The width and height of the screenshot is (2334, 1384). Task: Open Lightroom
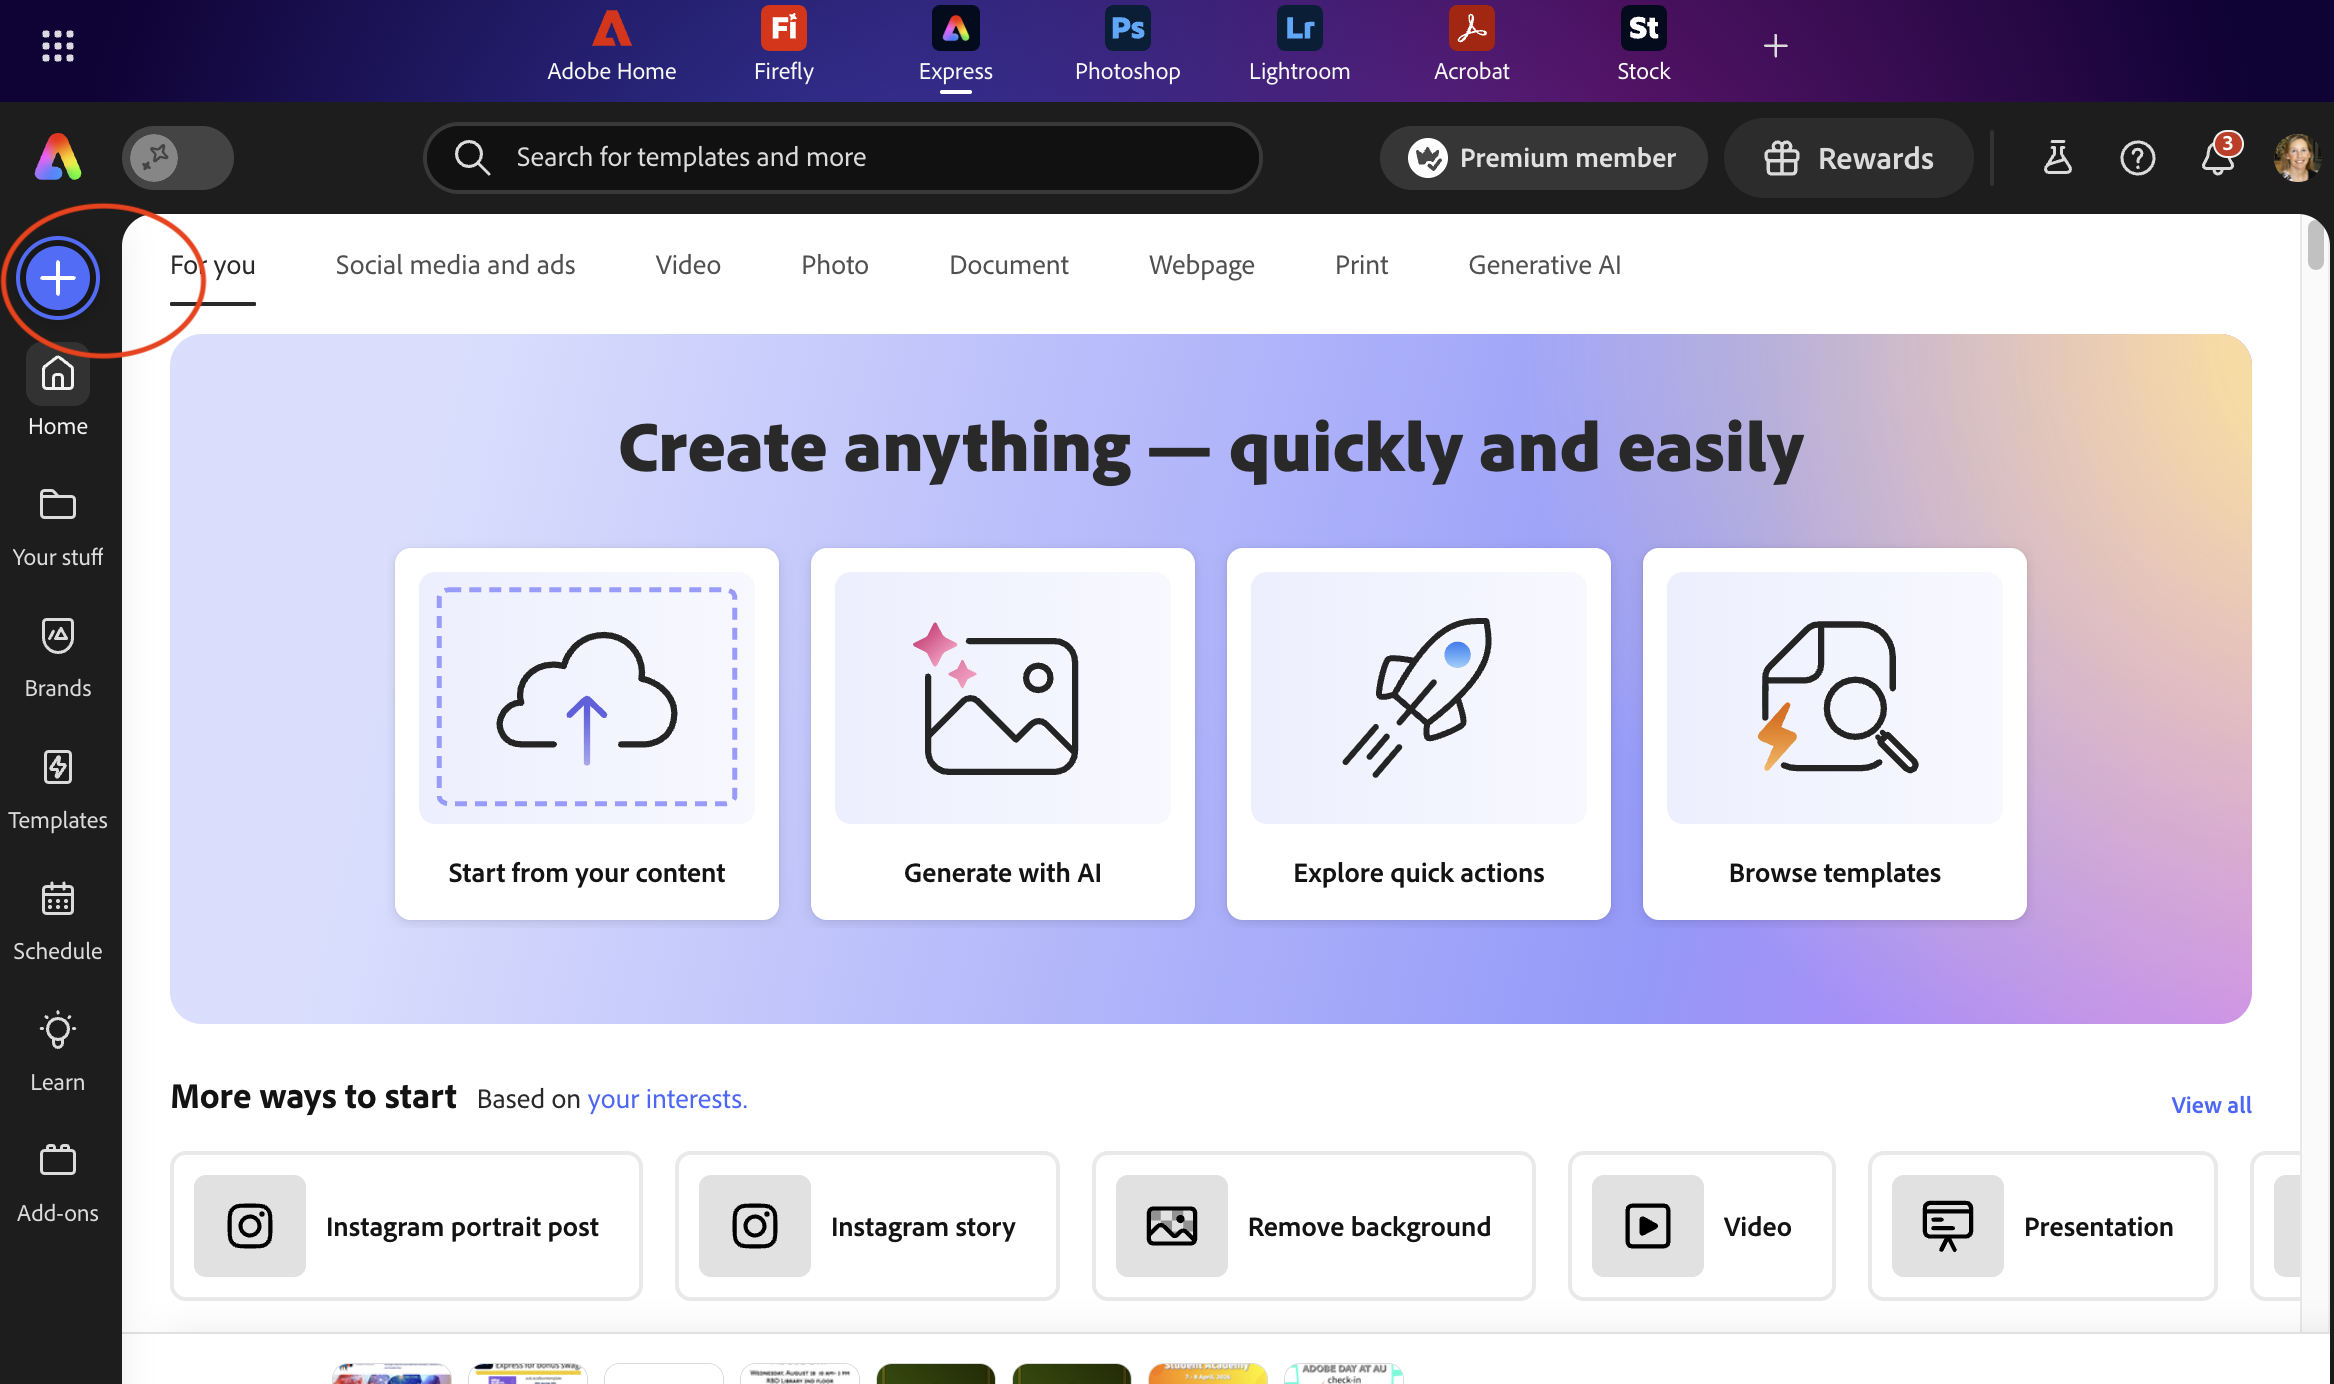click(x=1299, y=45)
